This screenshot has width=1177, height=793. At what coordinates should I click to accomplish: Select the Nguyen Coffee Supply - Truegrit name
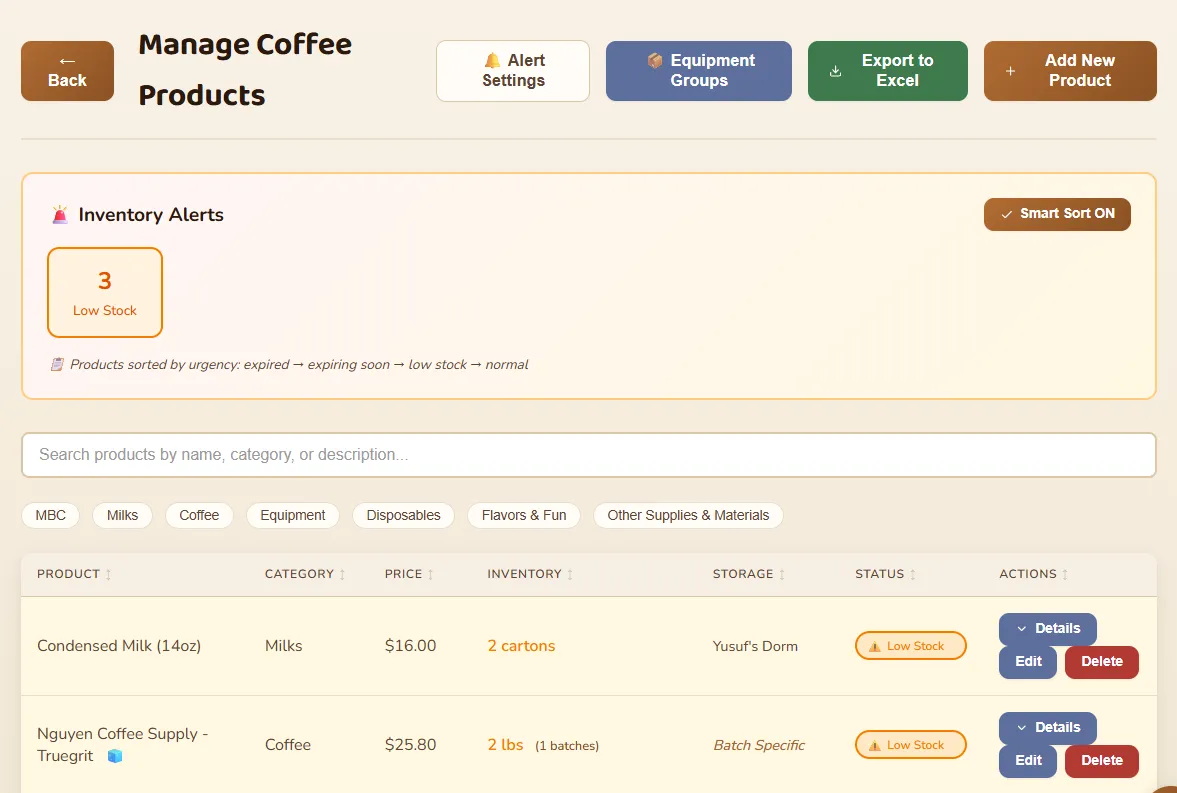click(122, 745)
